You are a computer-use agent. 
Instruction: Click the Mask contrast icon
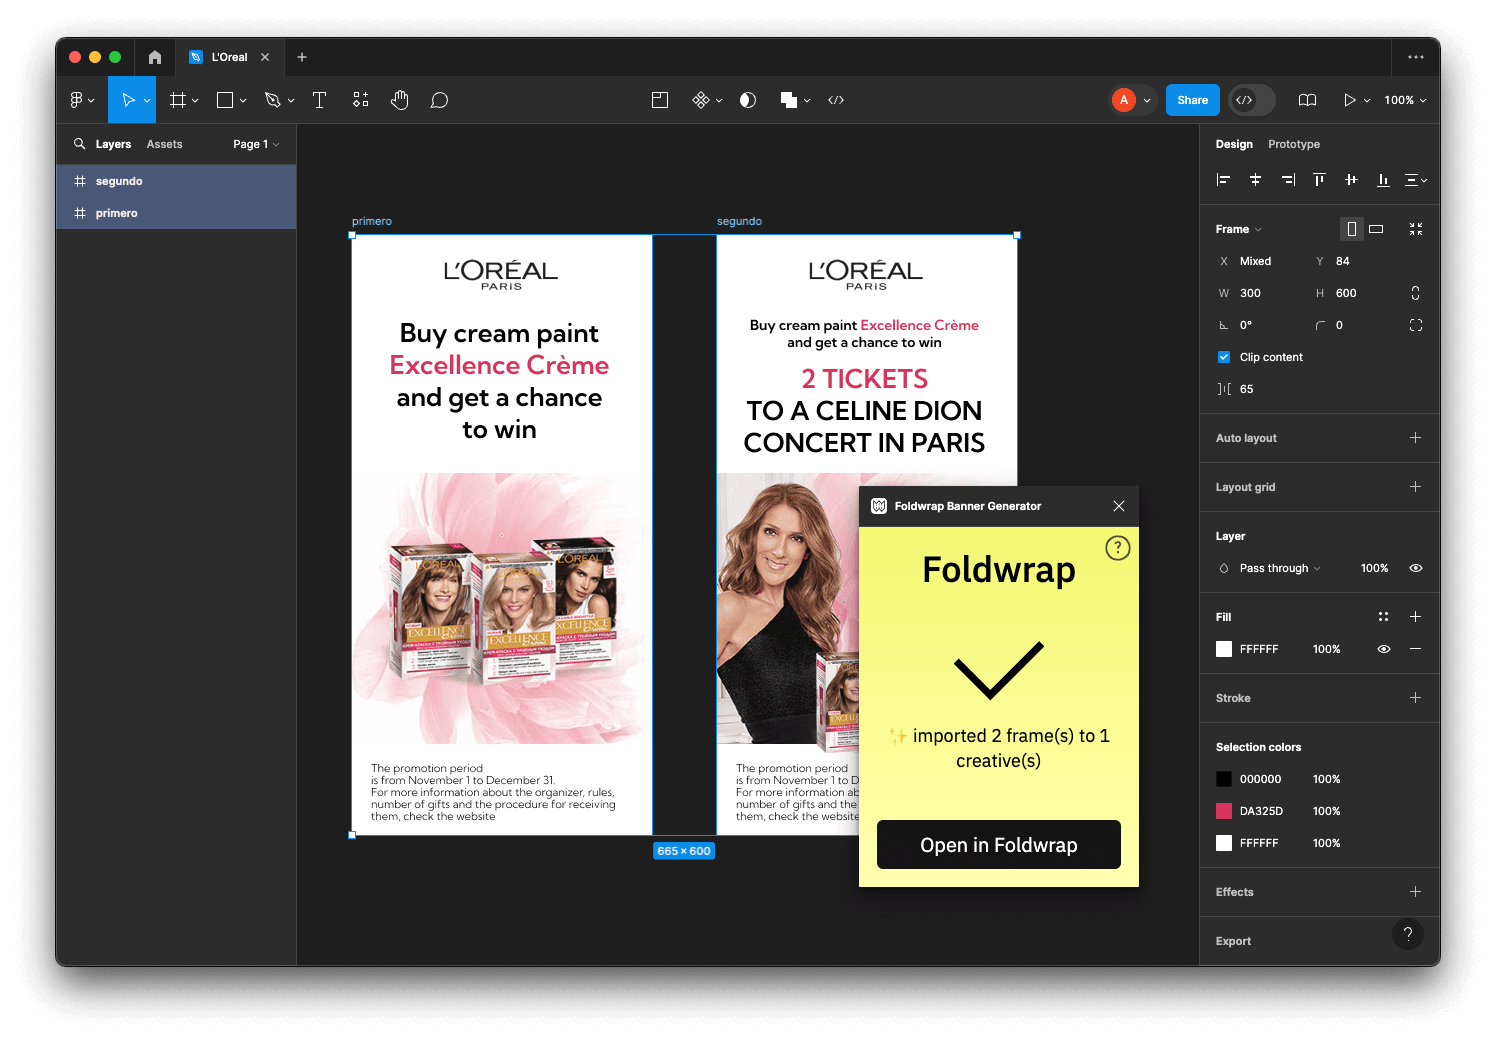tap(748, 100)
